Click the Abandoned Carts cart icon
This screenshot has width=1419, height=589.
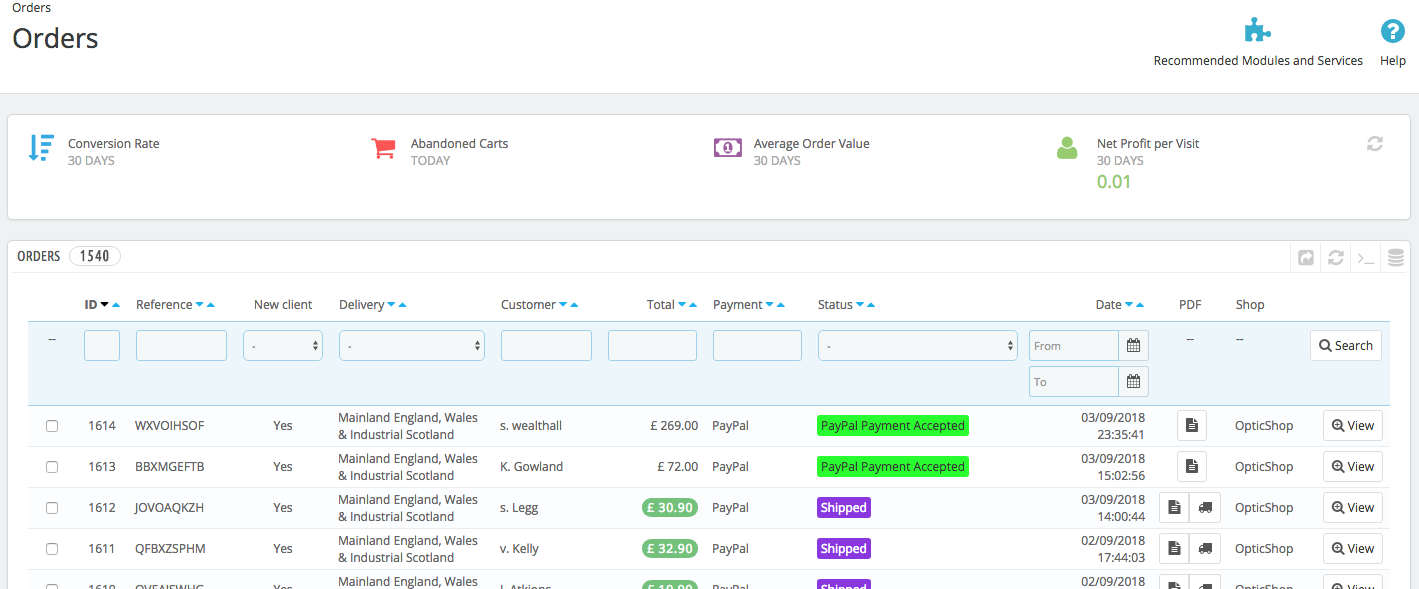[x=383, y=148]
